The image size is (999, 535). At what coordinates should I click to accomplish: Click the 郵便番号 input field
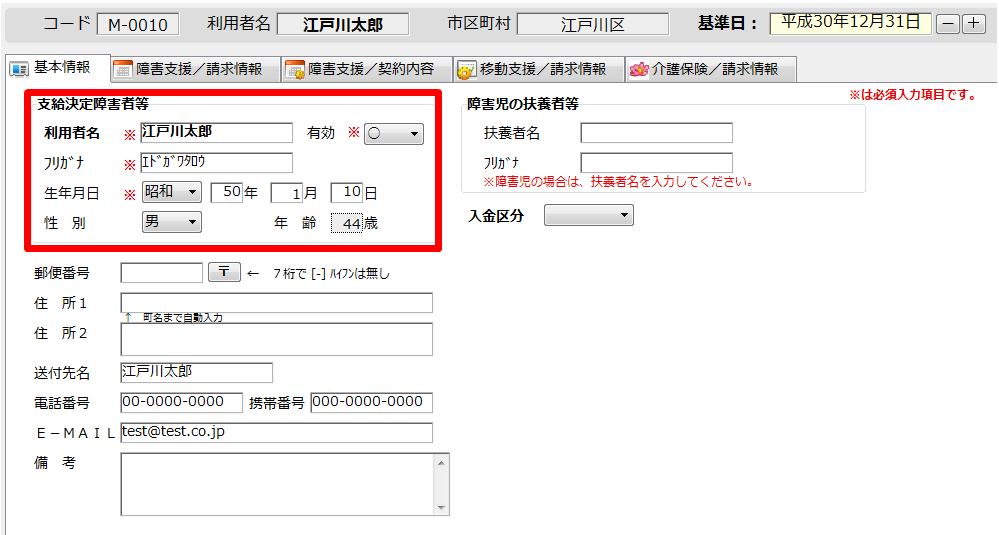coord(161,272)
